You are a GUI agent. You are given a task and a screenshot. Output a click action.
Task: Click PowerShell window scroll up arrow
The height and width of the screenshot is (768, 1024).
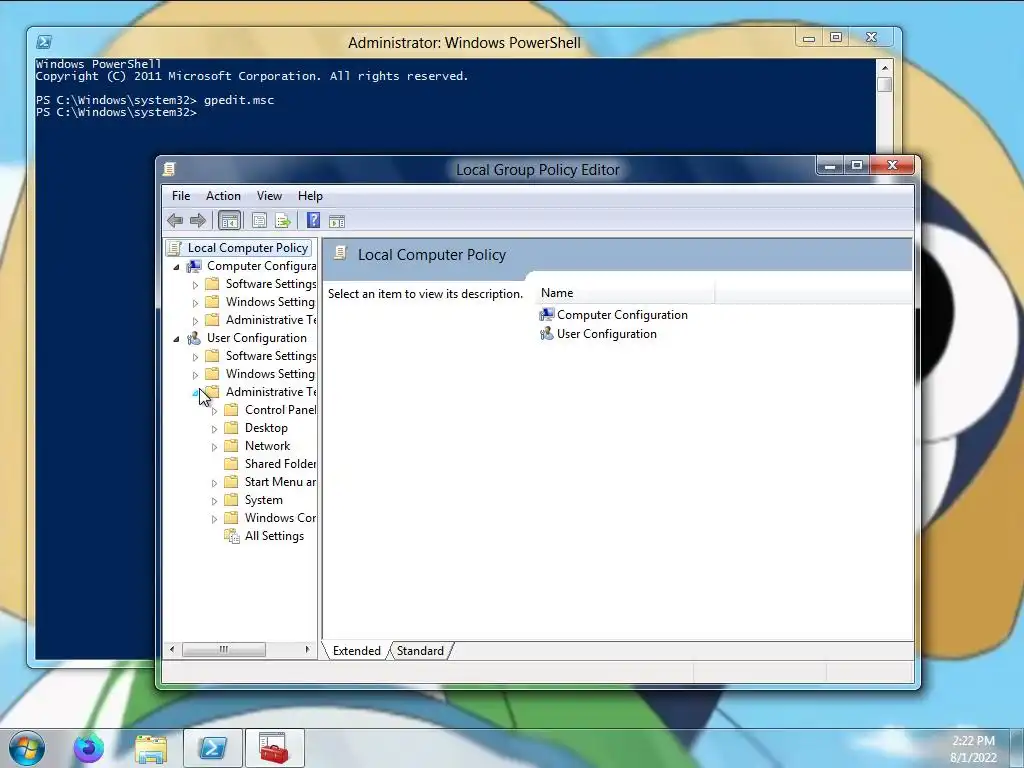(x=885, y=67)
